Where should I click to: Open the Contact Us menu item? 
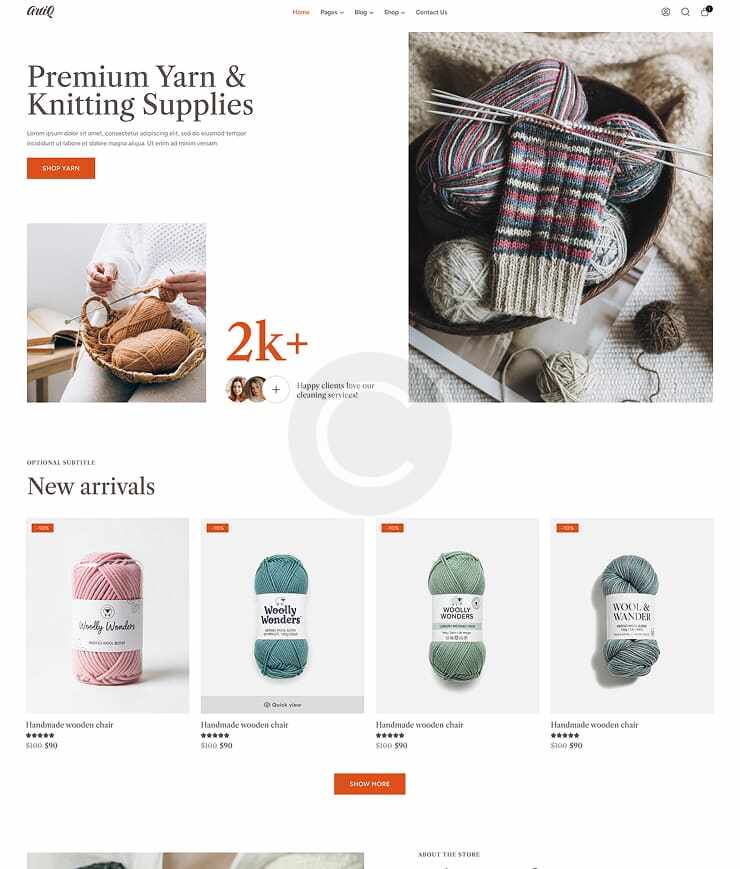(431, 12)
